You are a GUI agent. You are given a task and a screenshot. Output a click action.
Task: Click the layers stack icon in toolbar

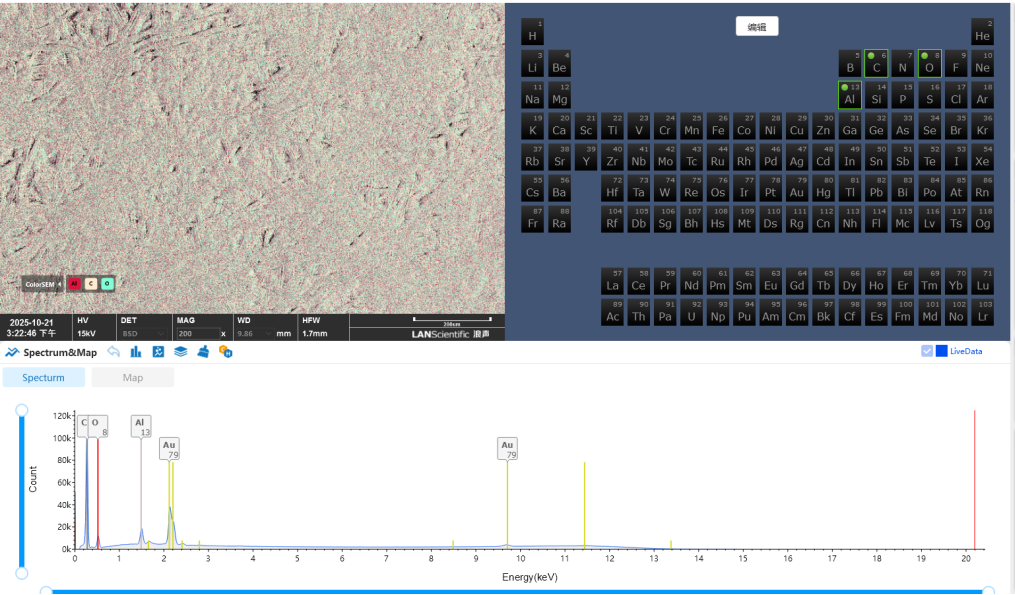[181, 351]
